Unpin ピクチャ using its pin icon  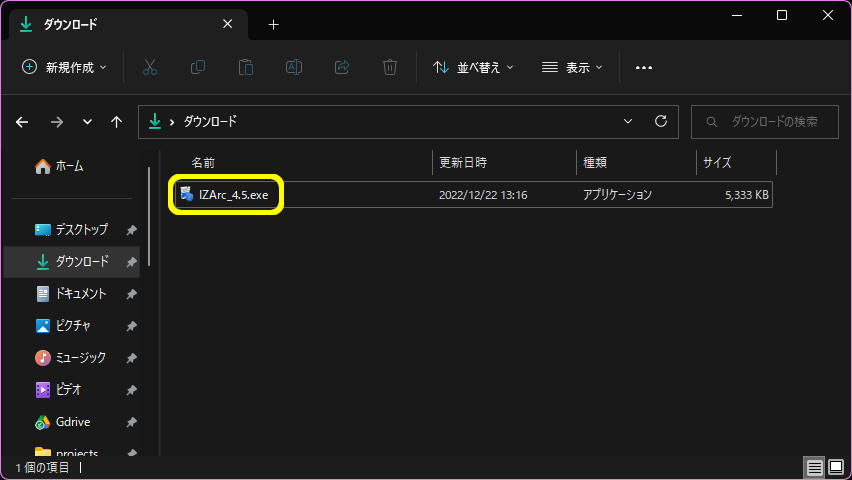point(131,326)
